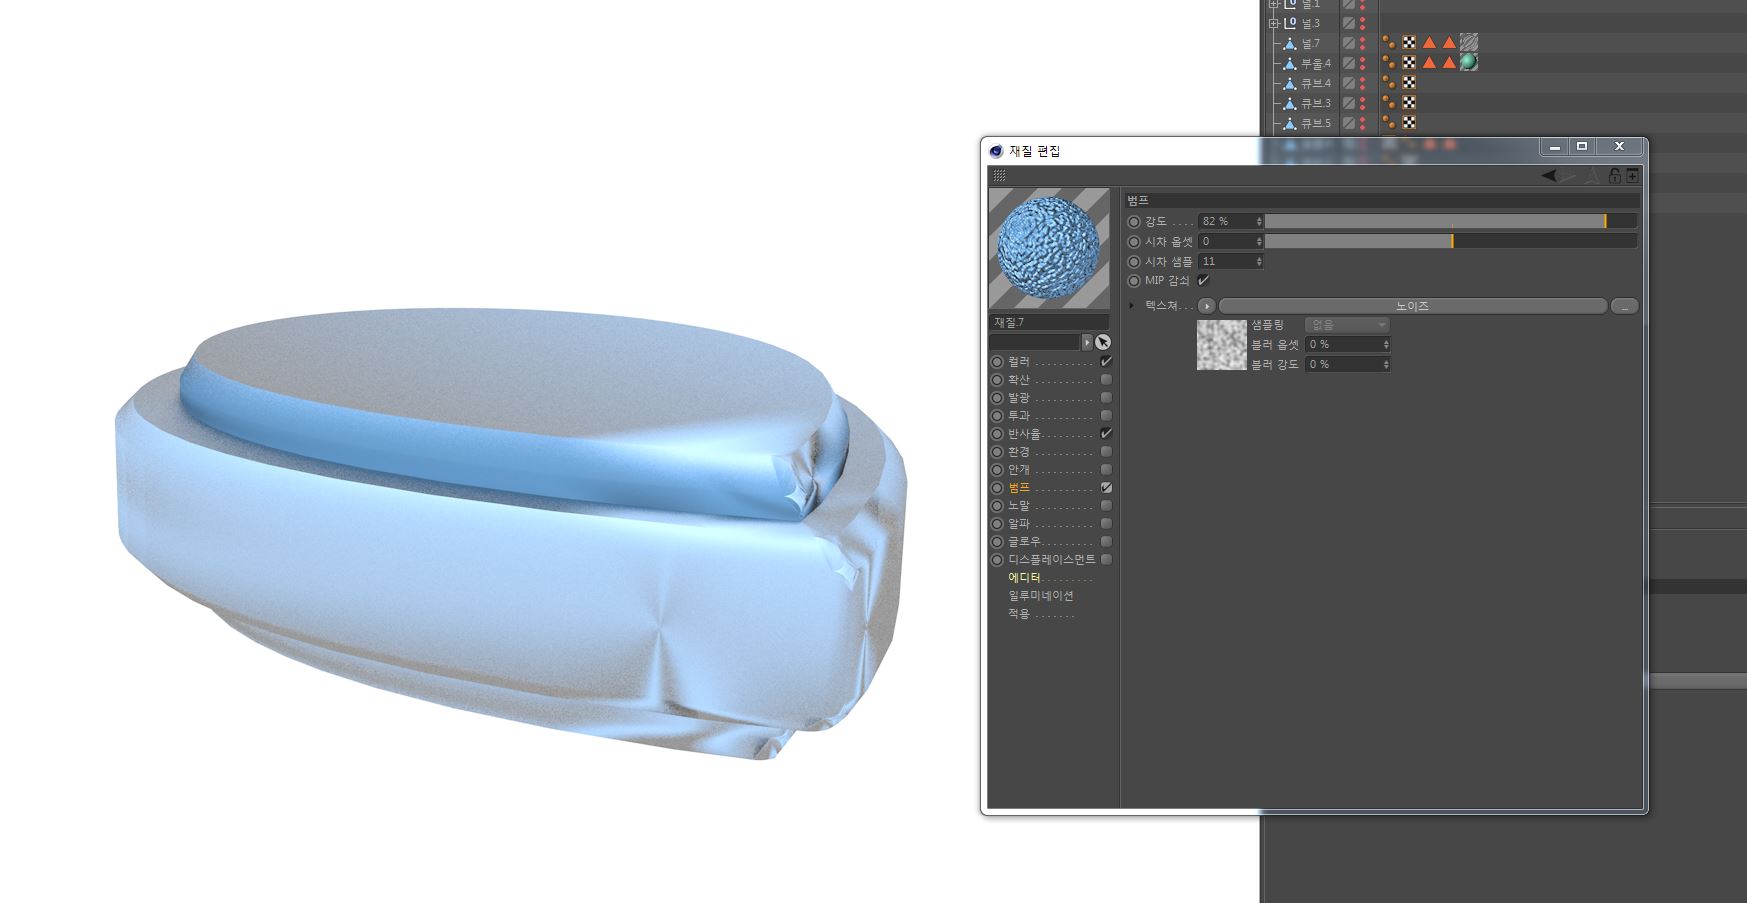Viewport: 1747px width, 903px height.
Task: Click the ellipsis button beside 노이즈
Action: 1624,306
